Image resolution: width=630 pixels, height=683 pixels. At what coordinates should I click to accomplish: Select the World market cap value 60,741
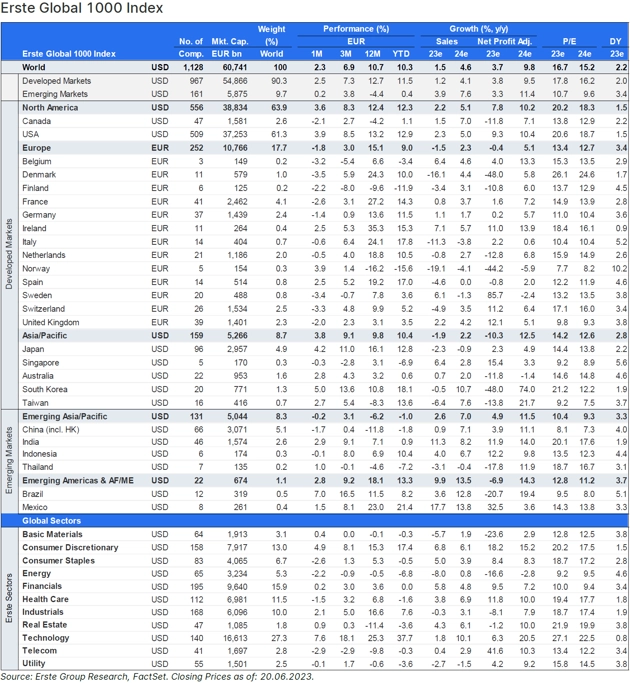[234, 67]
